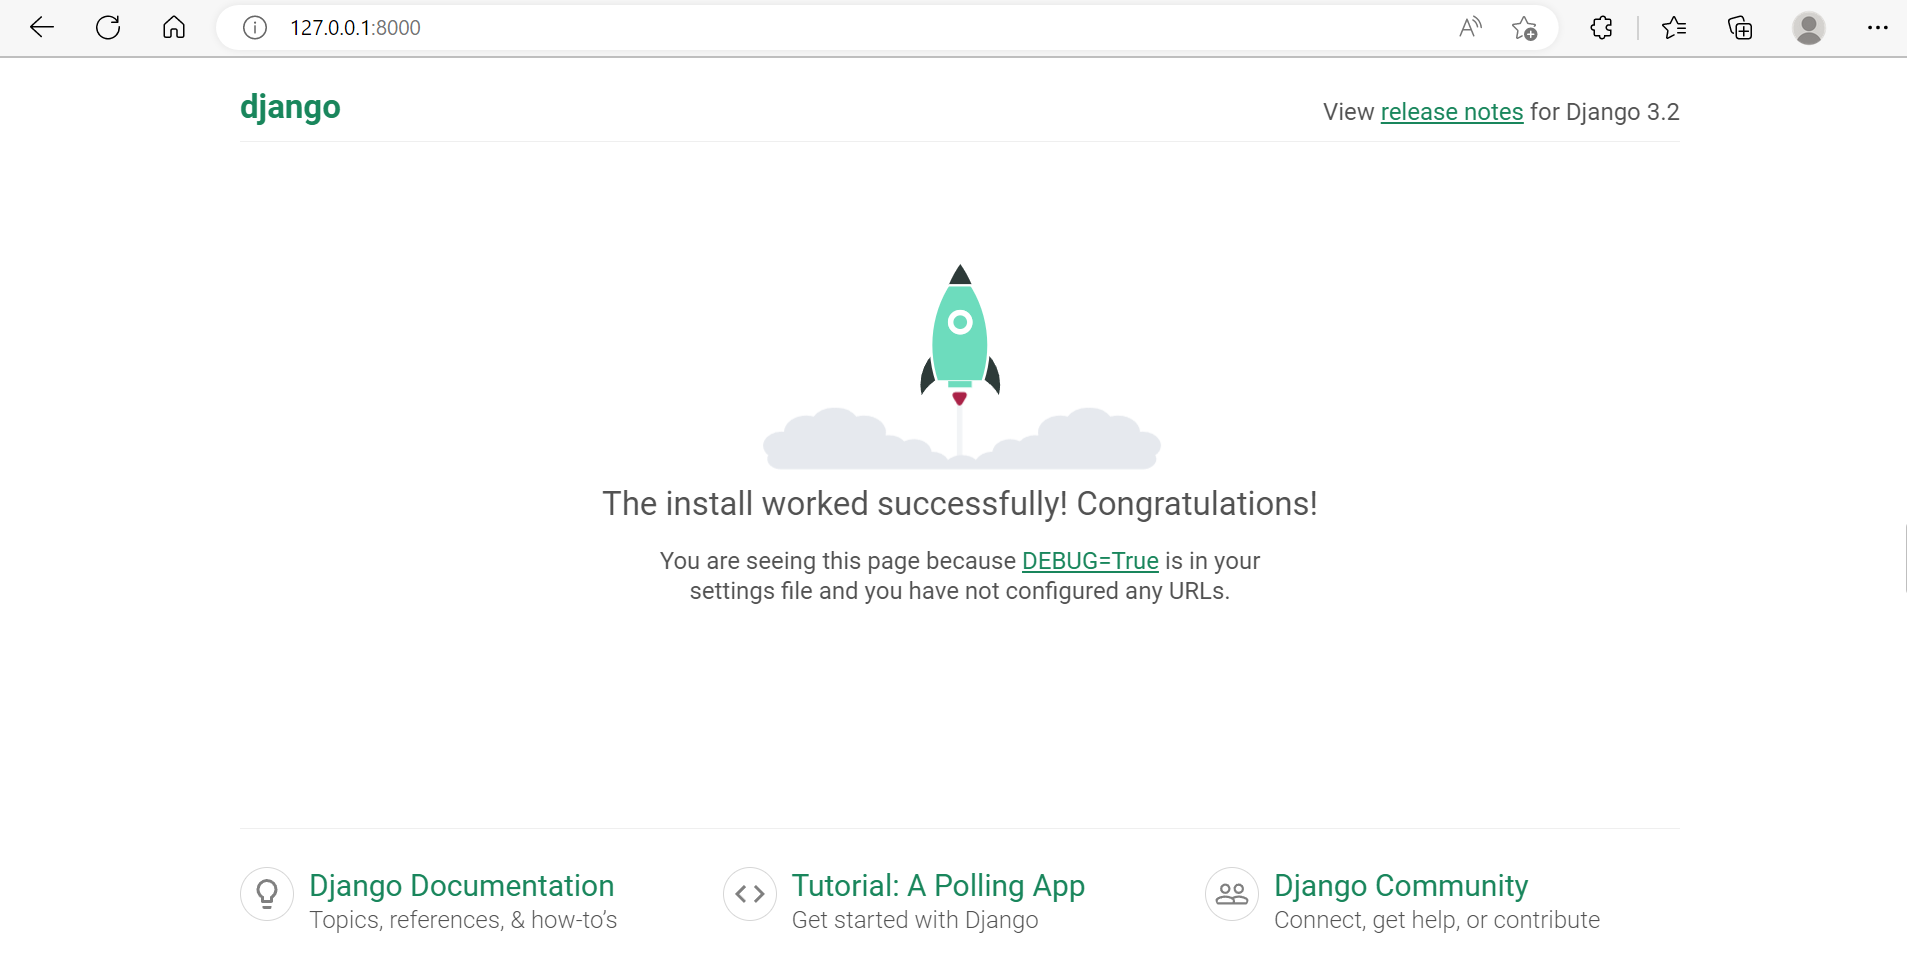The height and width of the screenshot is (957, 1907).
Task: Add this page to favorites star icon
Action: click(1524, 28)
